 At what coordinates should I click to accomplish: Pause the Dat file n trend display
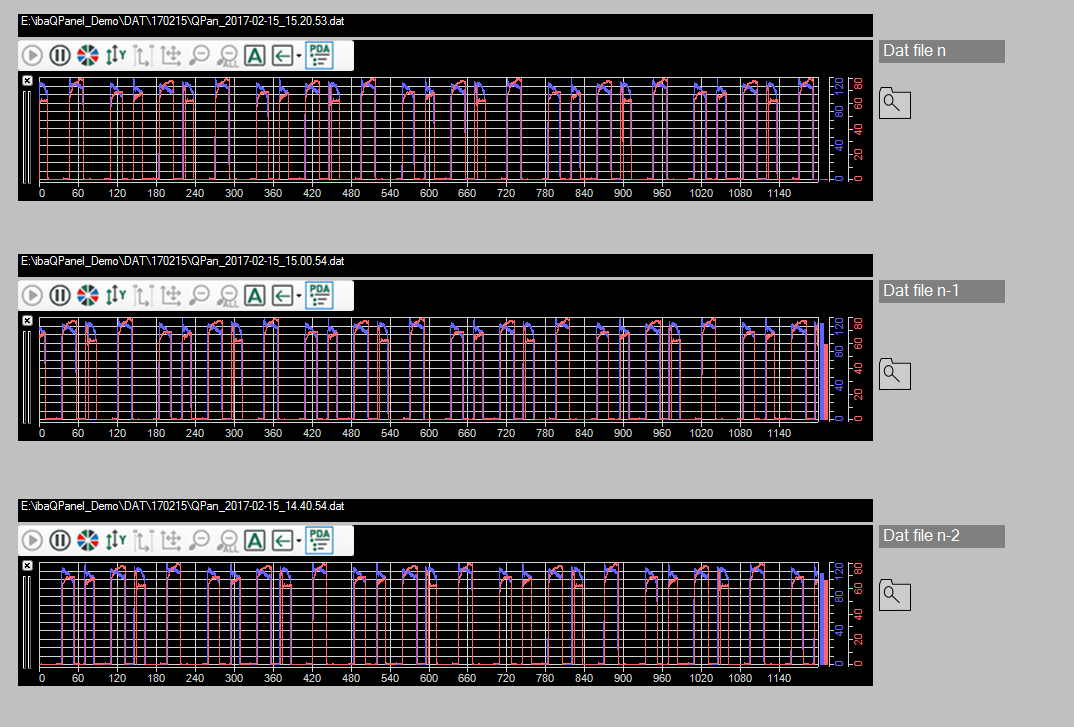[60, 56]
